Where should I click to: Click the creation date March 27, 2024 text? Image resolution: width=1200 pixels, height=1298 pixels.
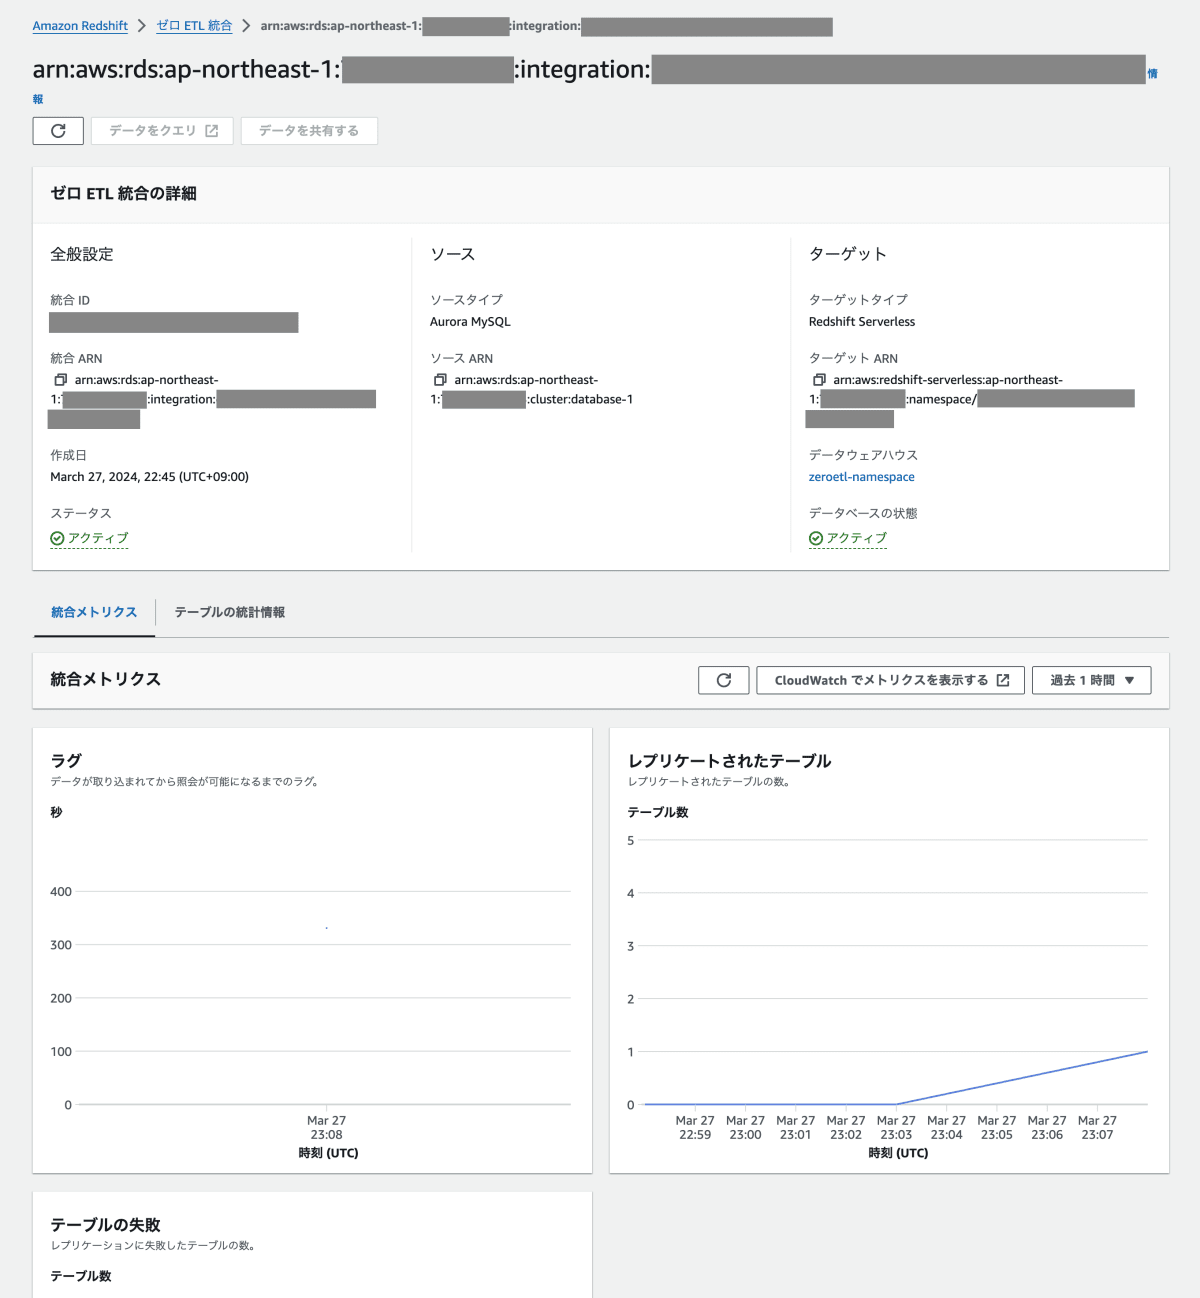150,477
